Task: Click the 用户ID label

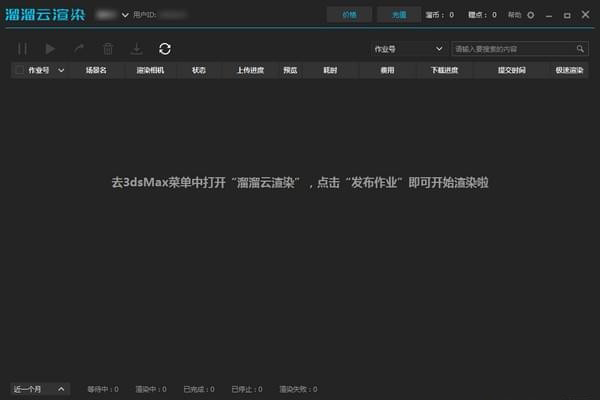Action: [x=145, y=15]
